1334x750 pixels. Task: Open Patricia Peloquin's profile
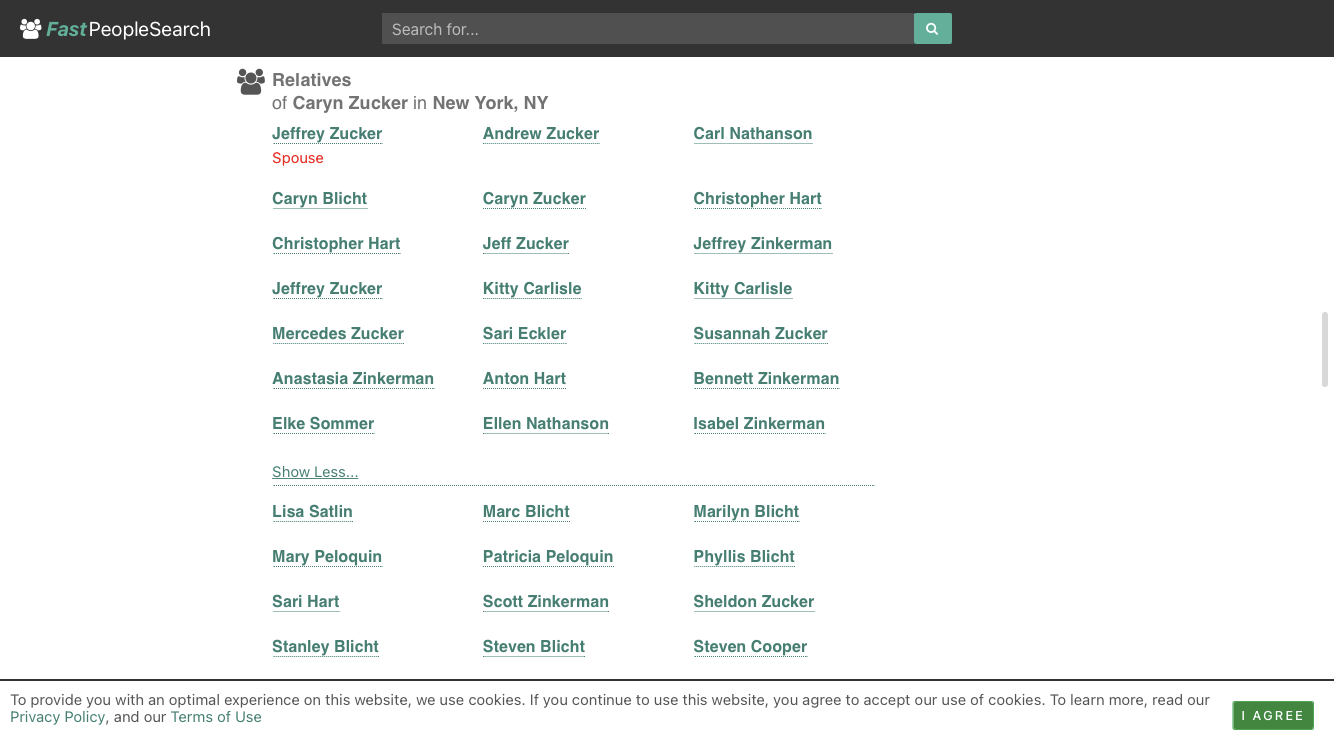[548, 556]
